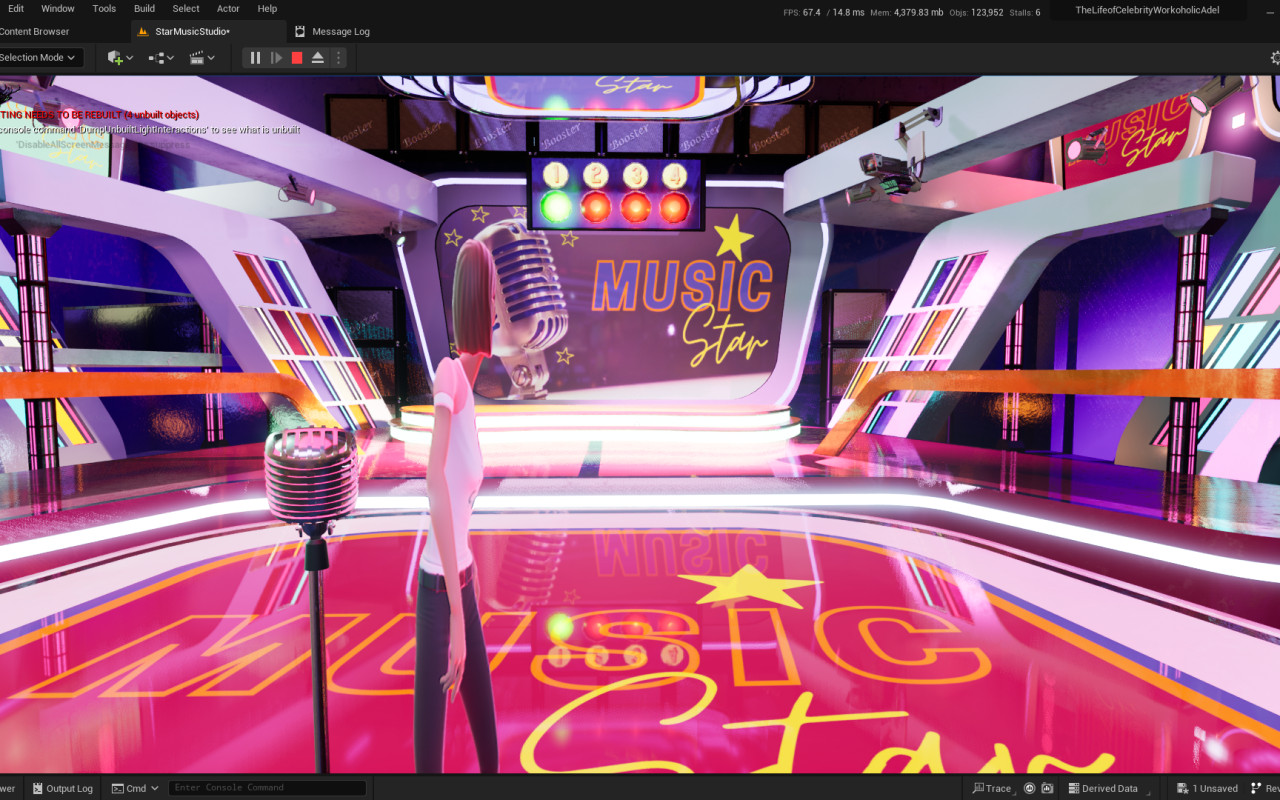Open the Select menu
The image size is (1280, 800).
186,9
